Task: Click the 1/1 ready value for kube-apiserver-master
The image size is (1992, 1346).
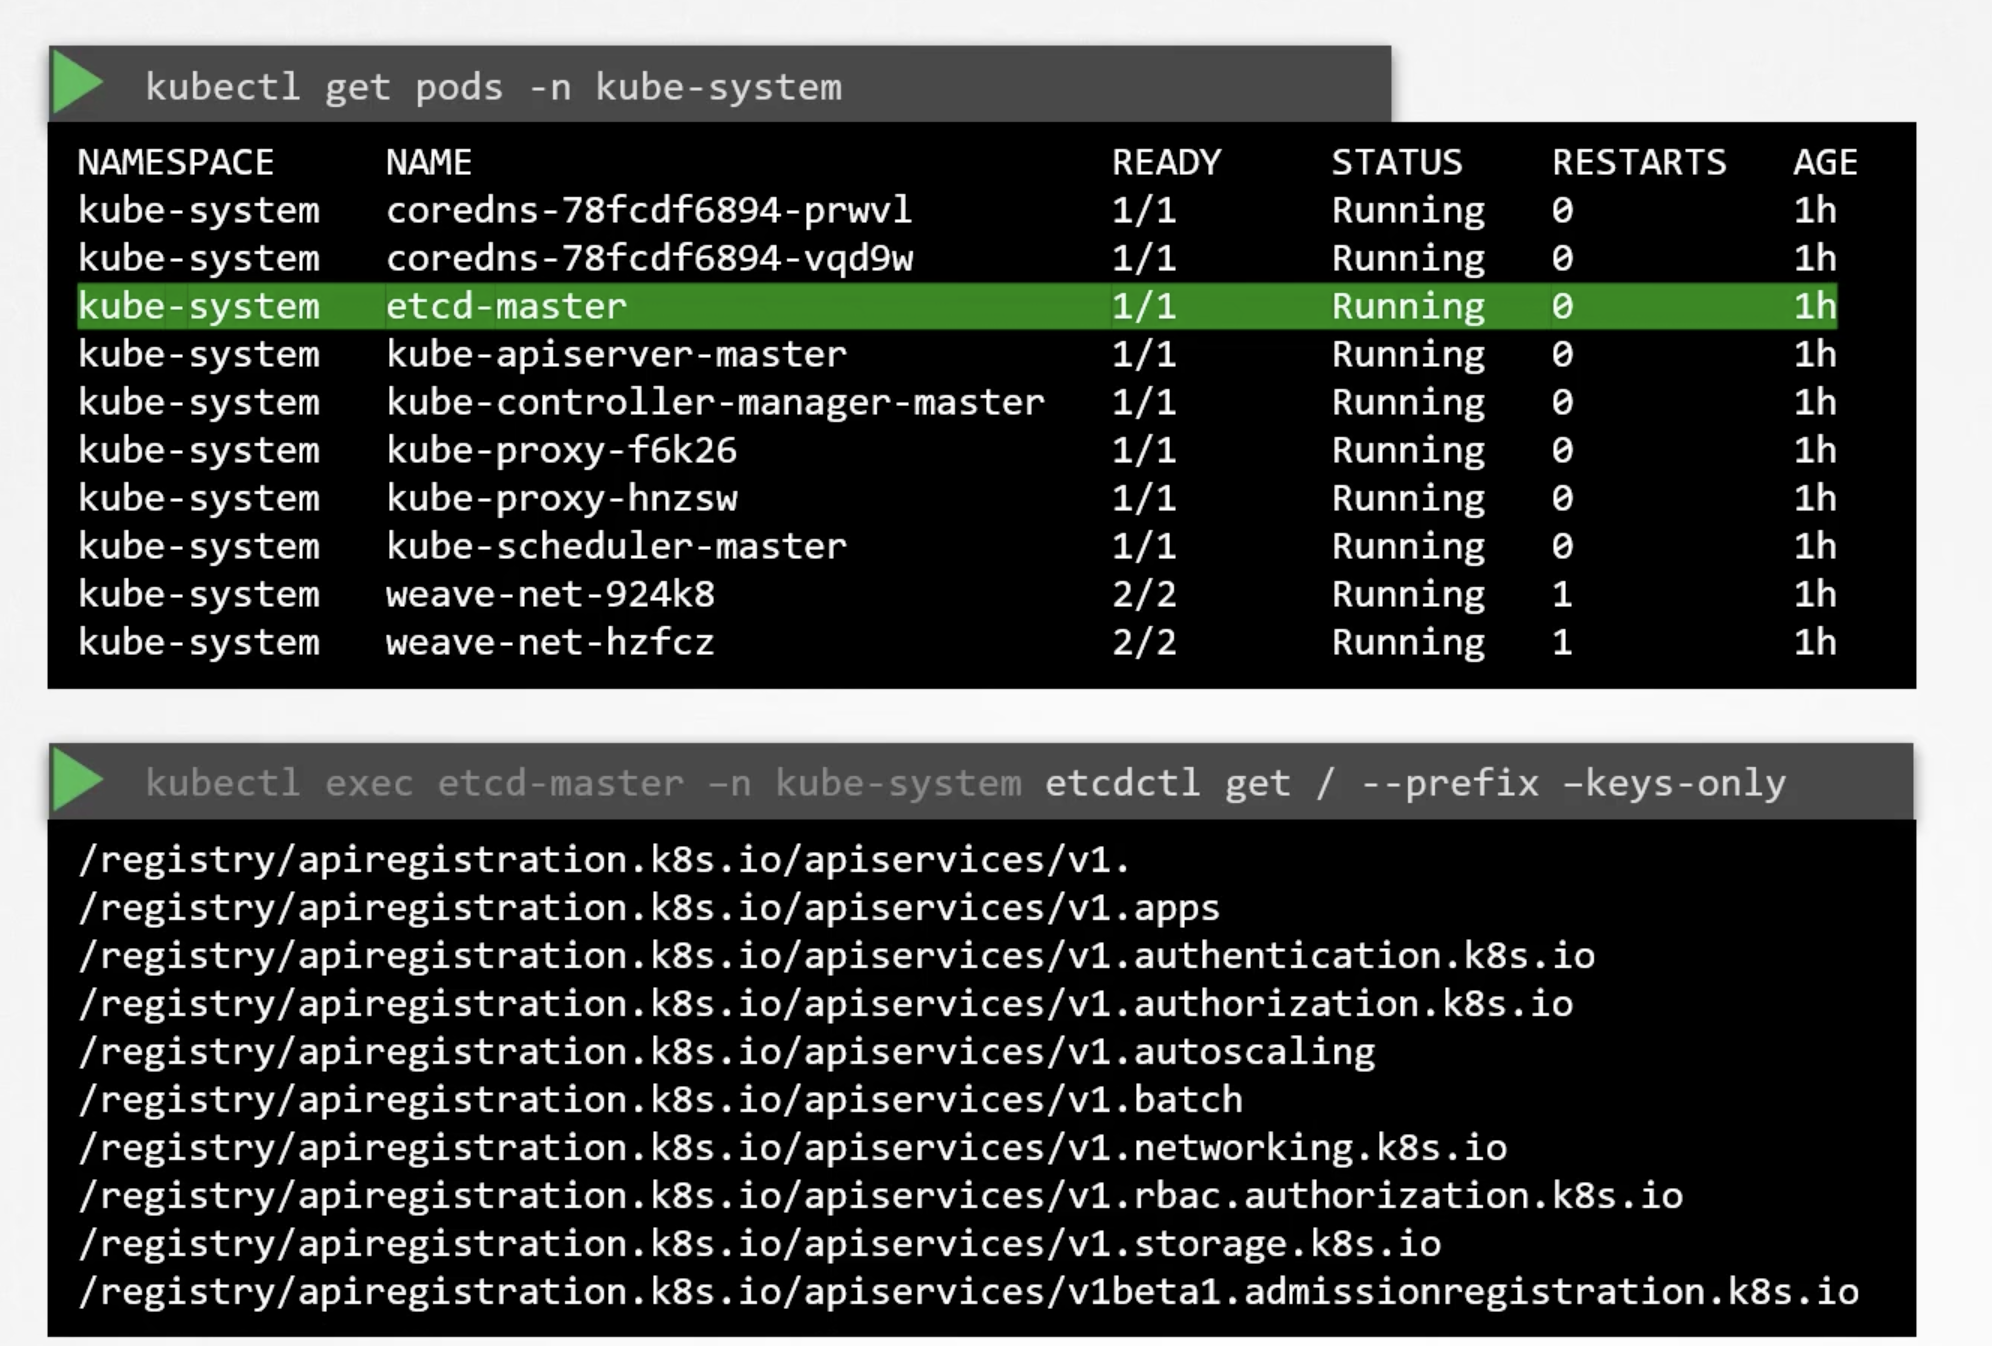Action: [1144, 354]
